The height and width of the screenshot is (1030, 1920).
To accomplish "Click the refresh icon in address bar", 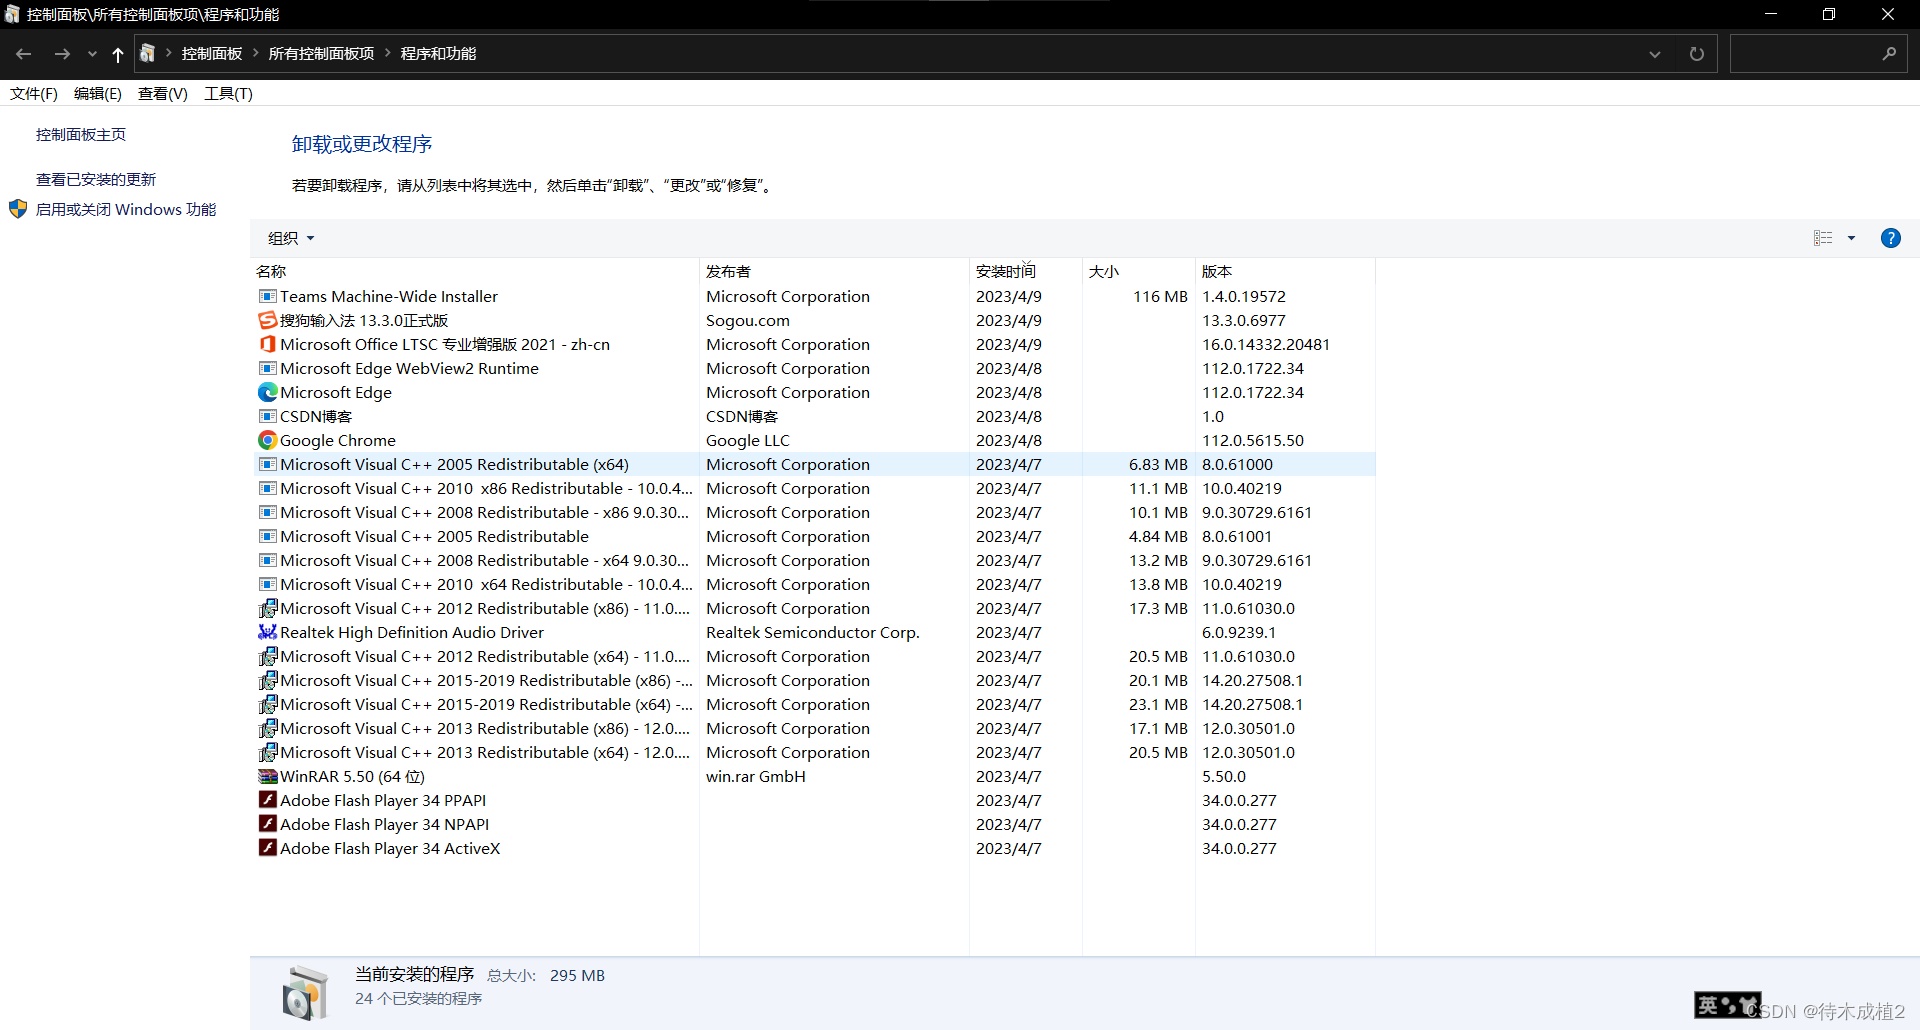I will pyautogui.click(x=1697, y=54).
